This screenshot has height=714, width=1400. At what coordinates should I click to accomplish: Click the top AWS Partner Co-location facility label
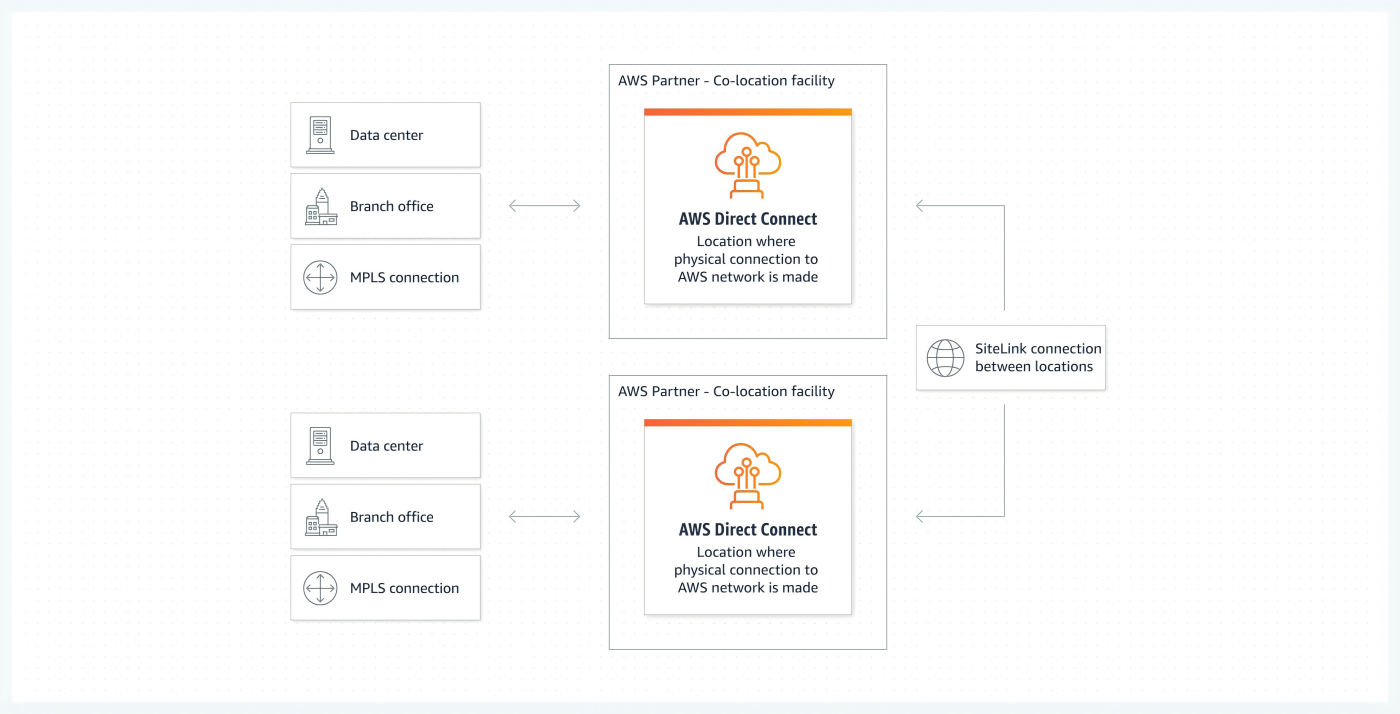tap(726, 81)
